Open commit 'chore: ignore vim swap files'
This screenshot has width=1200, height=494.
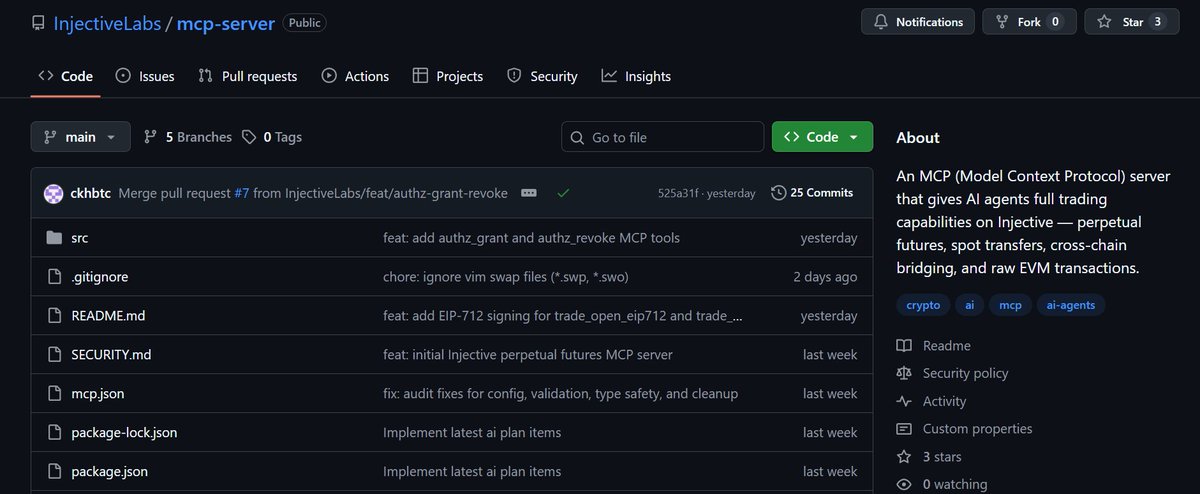click(x=505, y=277)
